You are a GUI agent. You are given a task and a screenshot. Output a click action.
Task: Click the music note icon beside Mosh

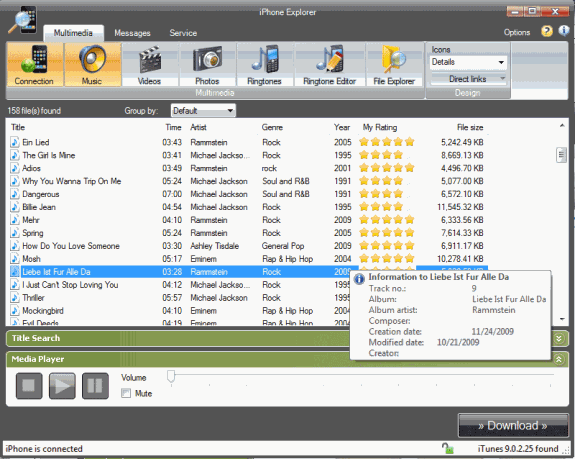click(x=14, y=258)
